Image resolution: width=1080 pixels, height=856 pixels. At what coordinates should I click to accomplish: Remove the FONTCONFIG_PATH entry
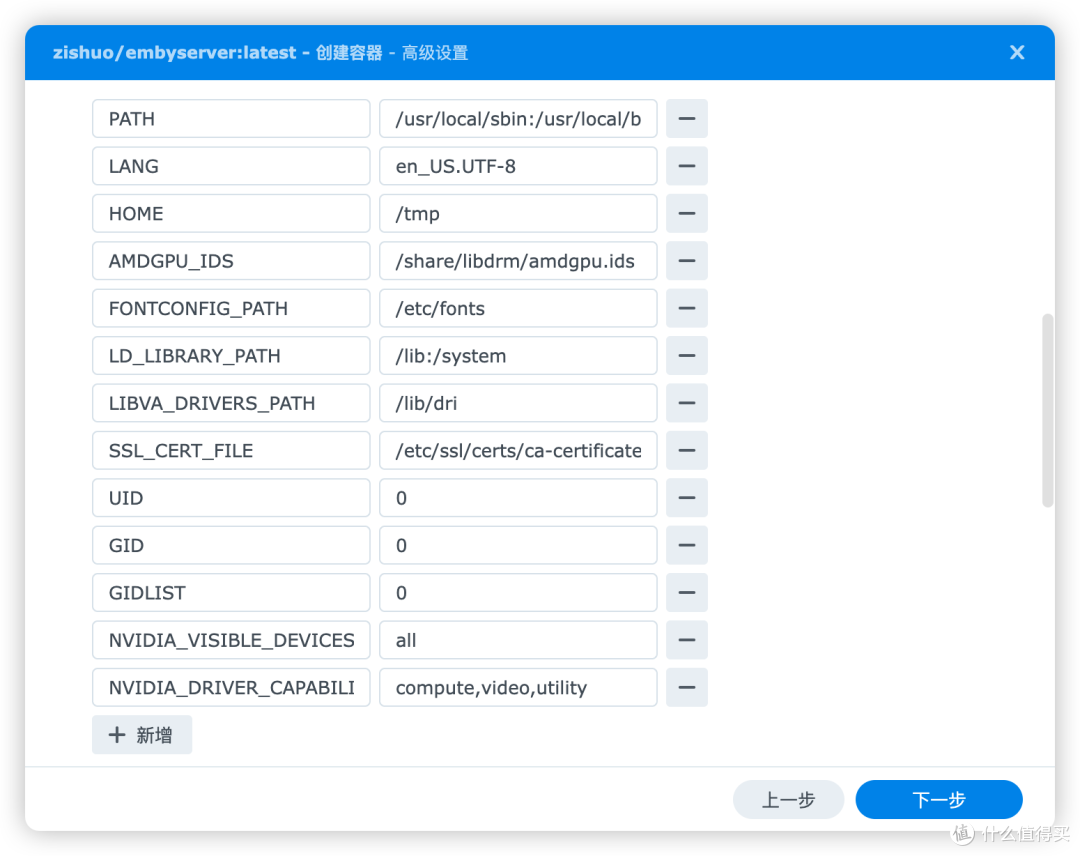coord(687,308)
